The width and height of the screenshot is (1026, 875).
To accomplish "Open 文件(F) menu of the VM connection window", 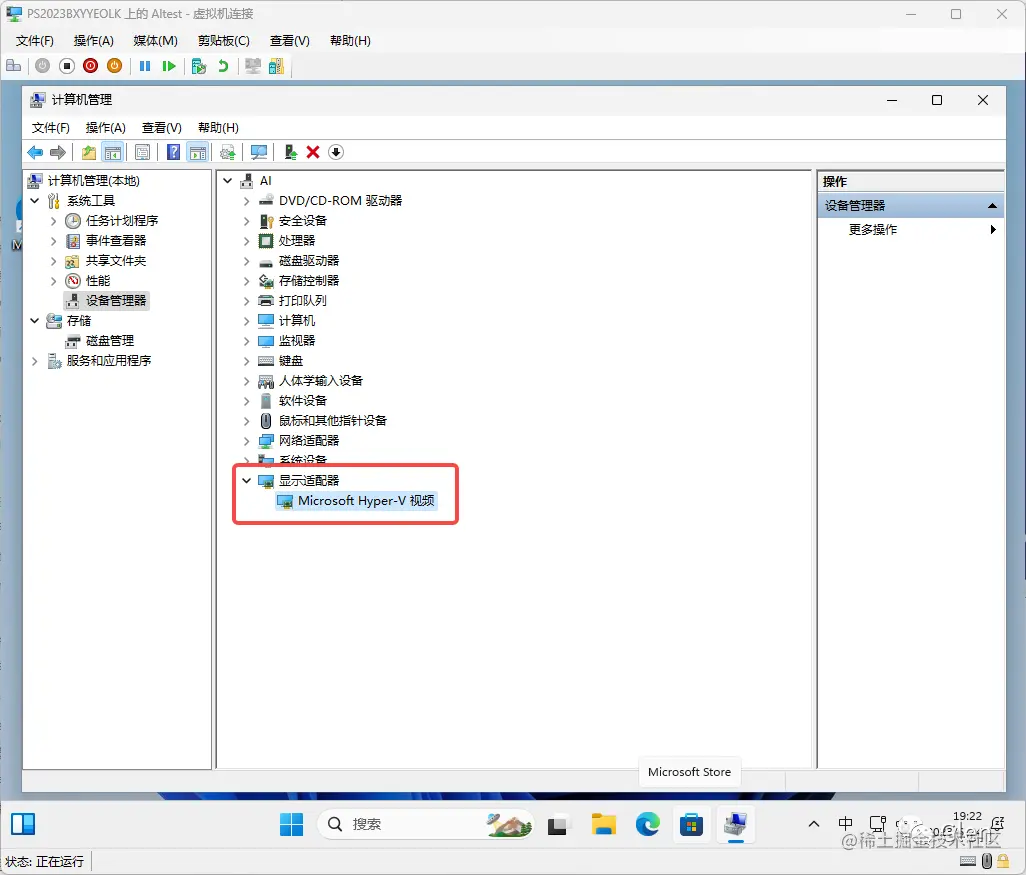I will [35, 41].
